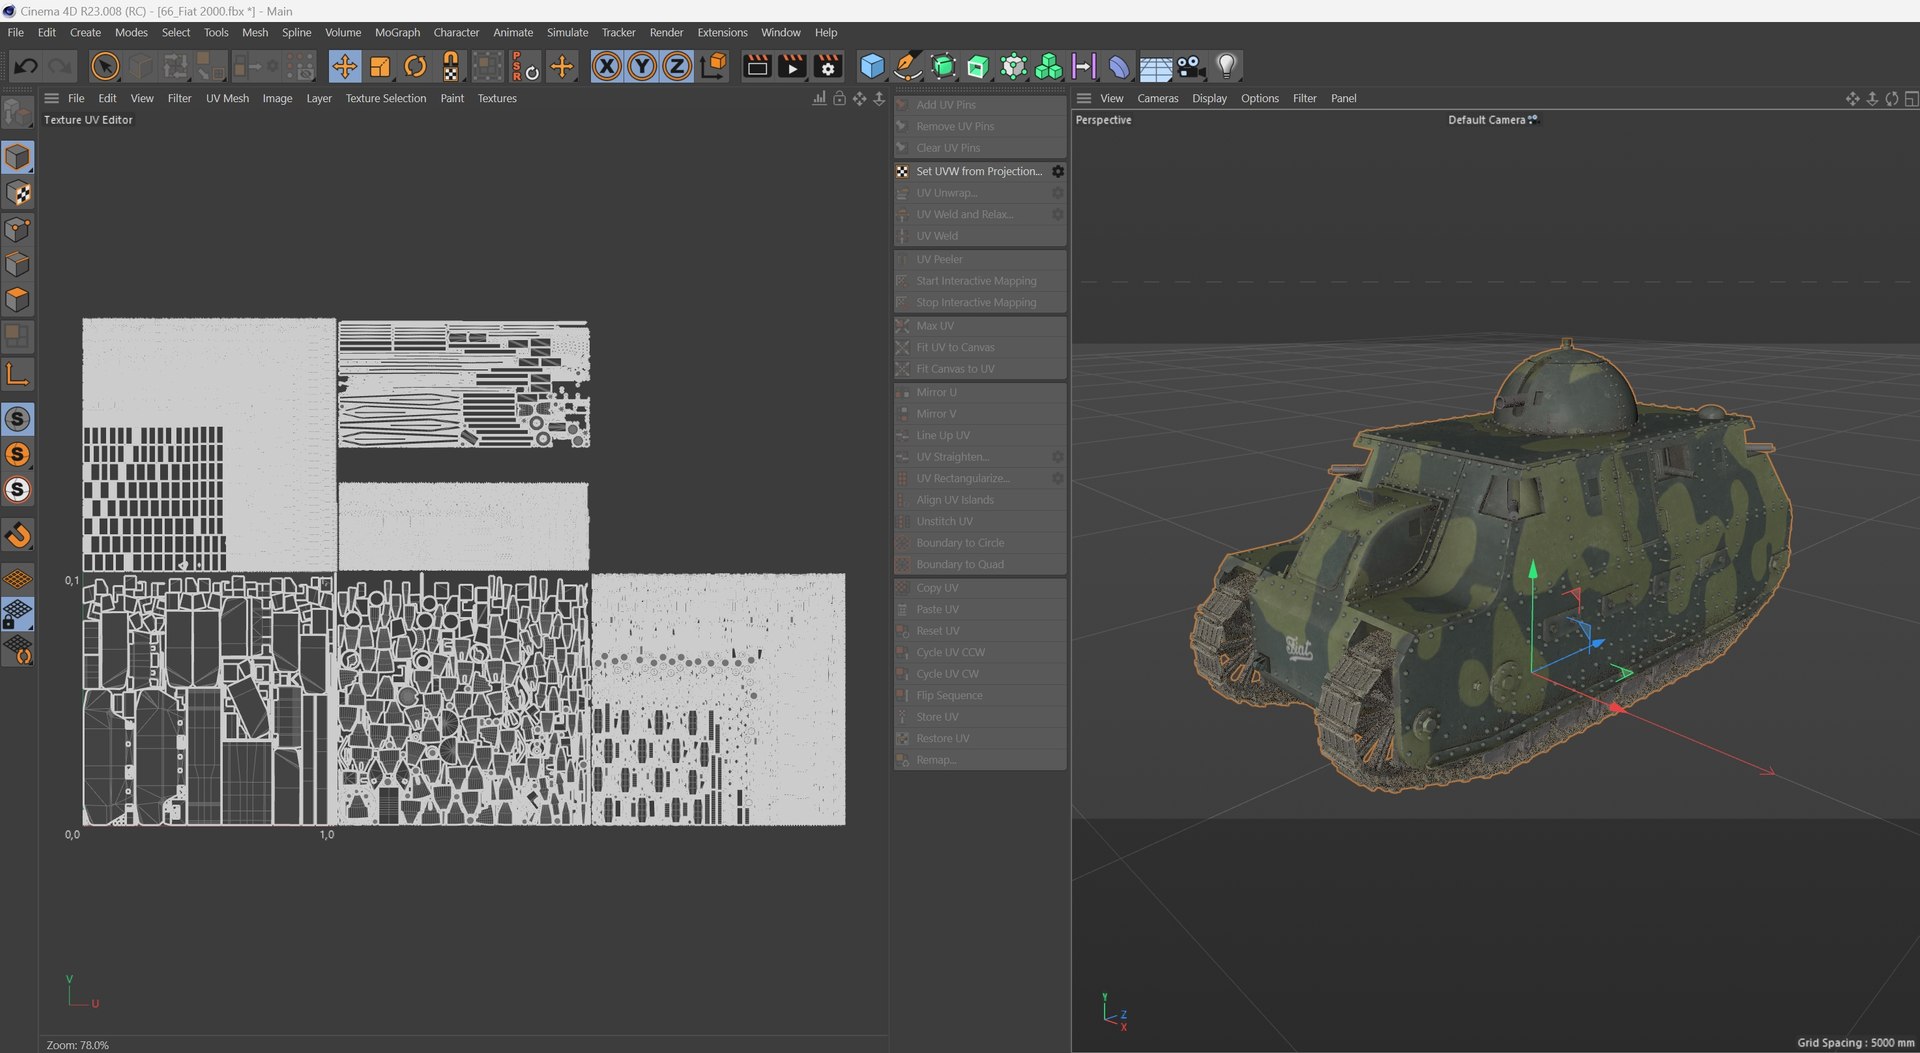The height and width of the screenshot is (1053, 1920).
Task: Switch to Edges mode
Action: click(x=17, y=264)
